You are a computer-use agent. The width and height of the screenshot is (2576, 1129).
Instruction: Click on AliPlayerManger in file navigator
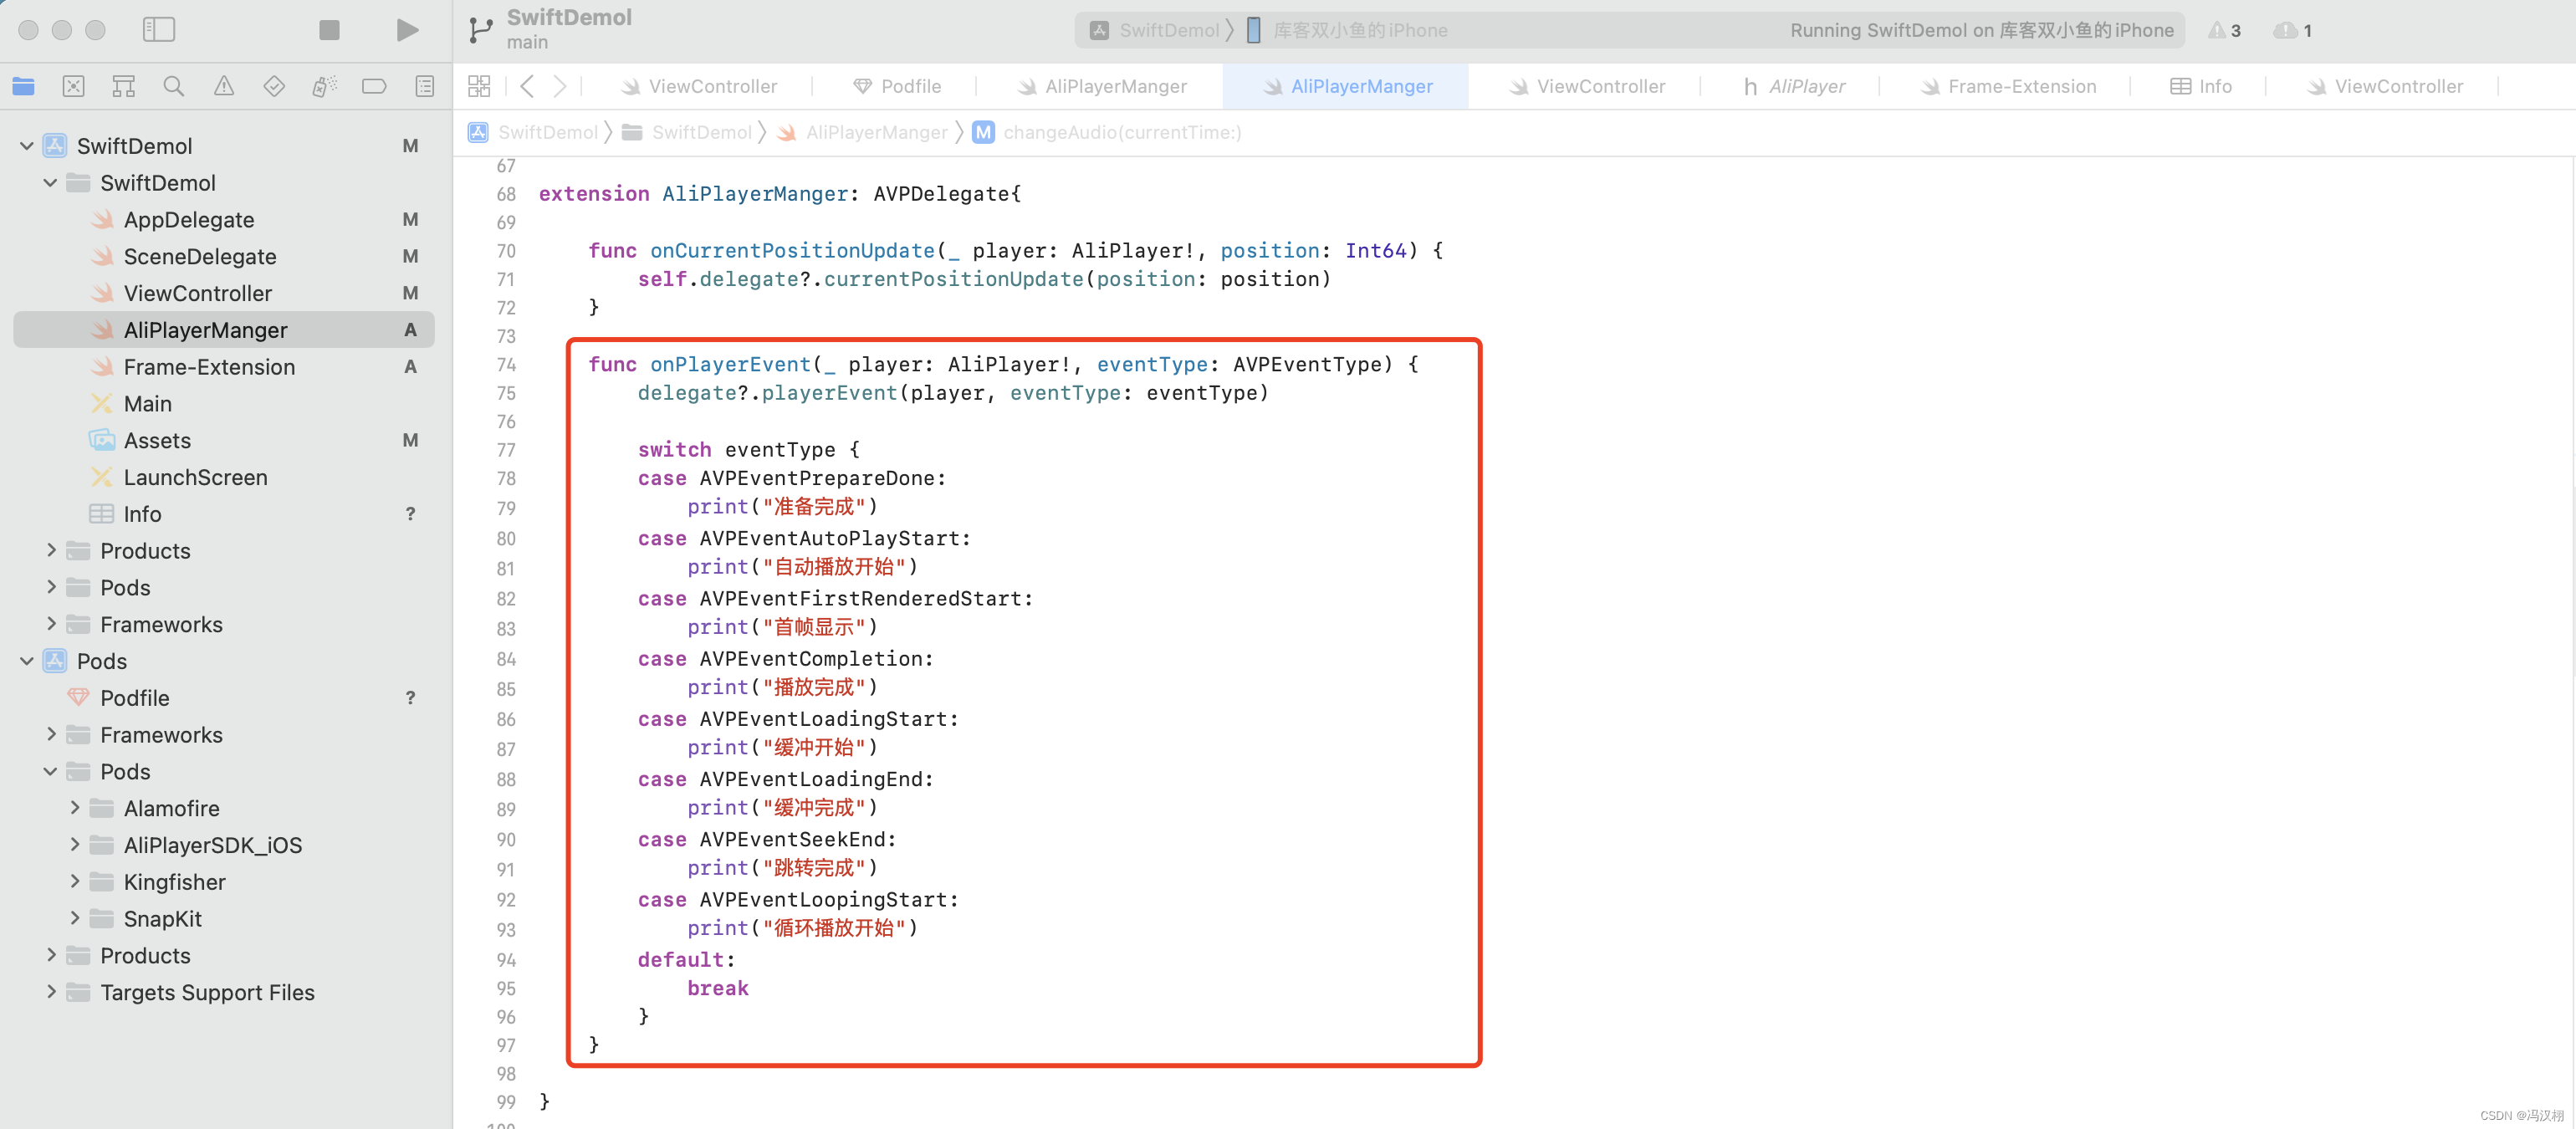206,329
